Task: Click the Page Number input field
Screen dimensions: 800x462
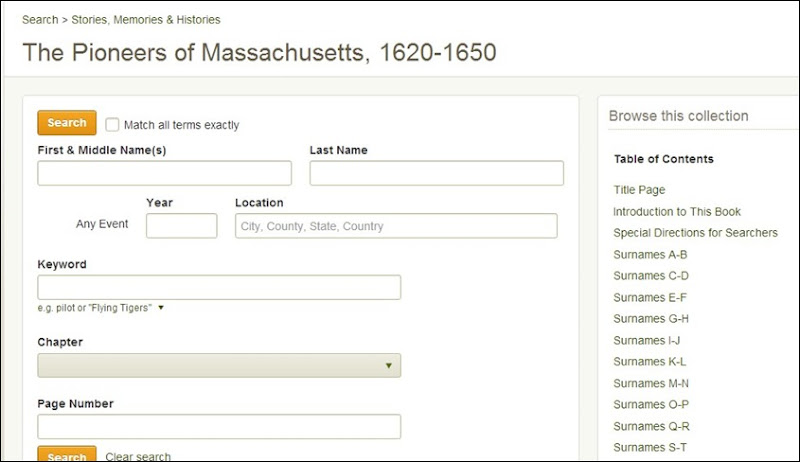Action: (219, 427)
